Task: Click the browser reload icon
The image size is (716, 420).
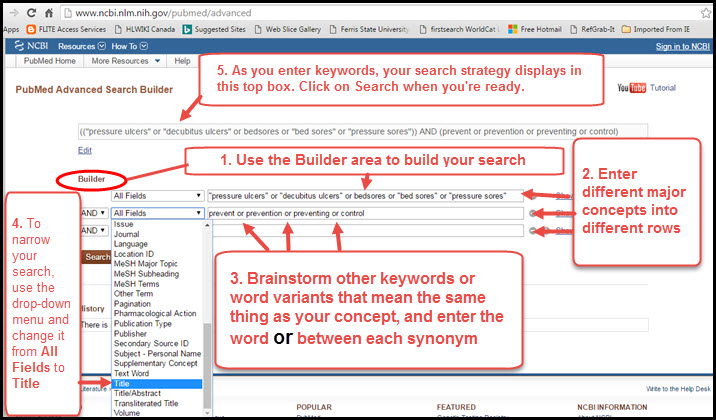Action: [31, 13]
